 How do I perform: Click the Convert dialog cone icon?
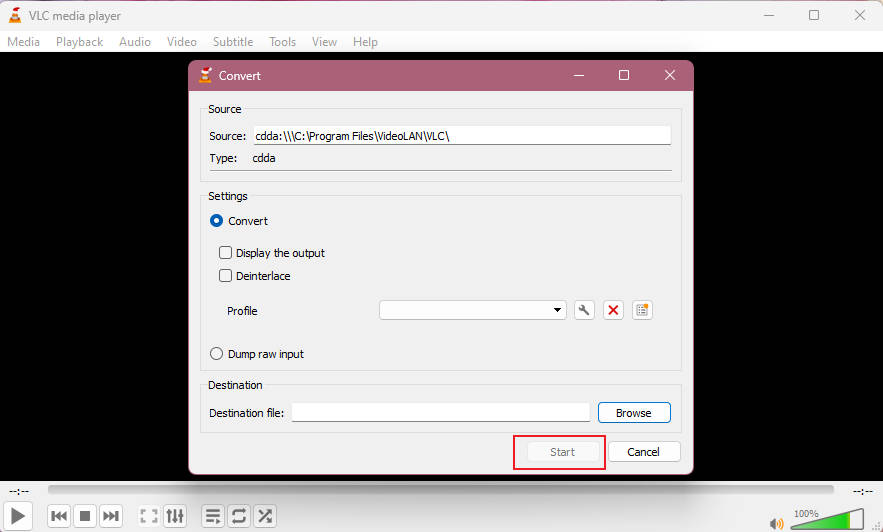click(x=205, y=75)
